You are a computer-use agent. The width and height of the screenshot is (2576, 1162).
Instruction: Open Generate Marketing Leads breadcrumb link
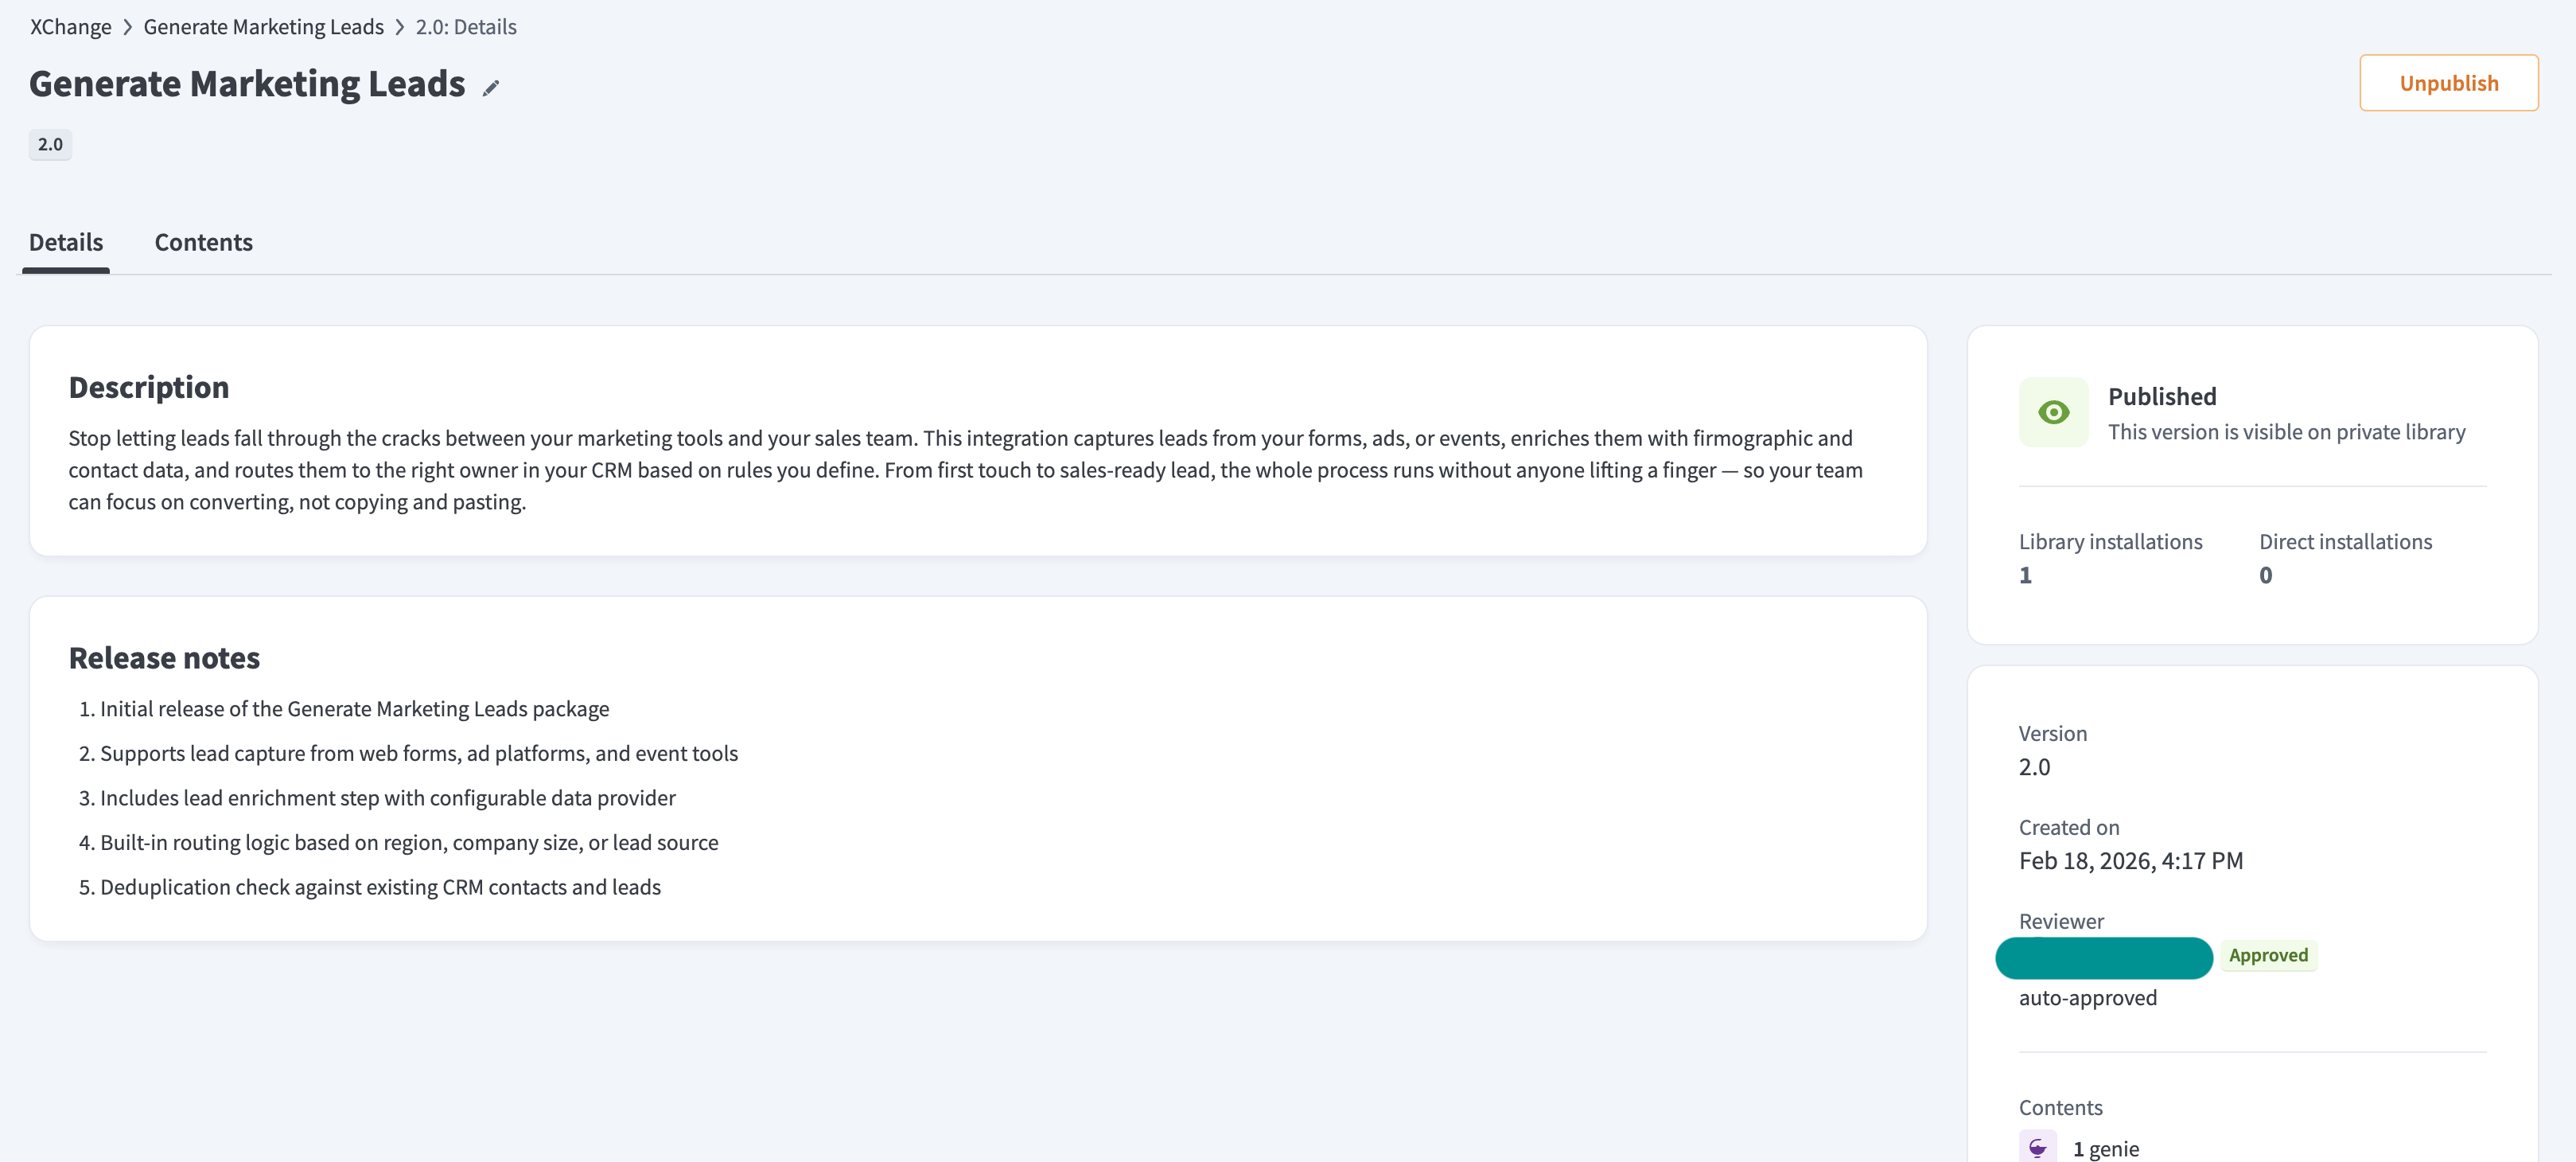[263, 27]
